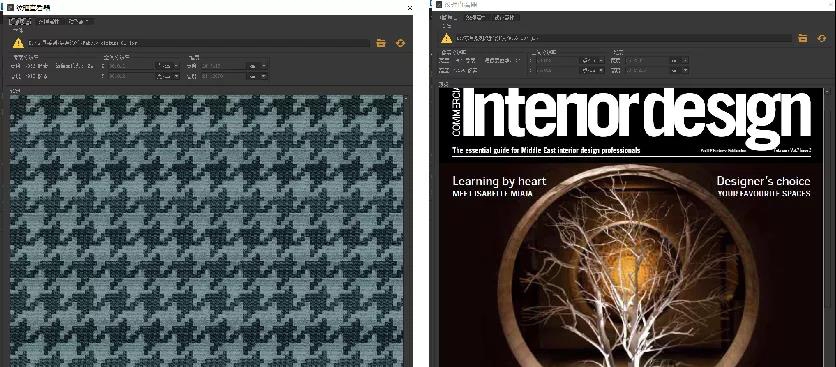
Task: Open folder browse icon in magazine cover window
Action: tap(802, 38)
